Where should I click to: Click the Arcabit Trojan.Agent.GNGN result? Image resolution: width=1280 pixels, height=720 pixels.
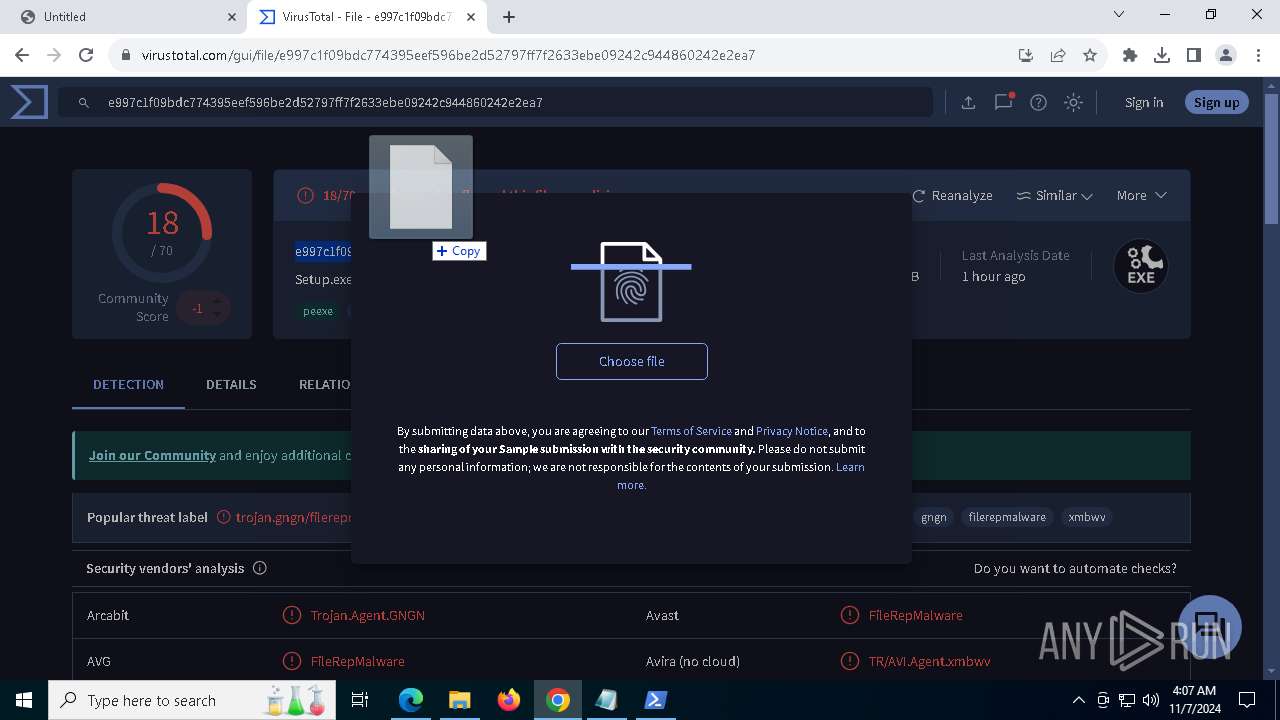[367, 615]
